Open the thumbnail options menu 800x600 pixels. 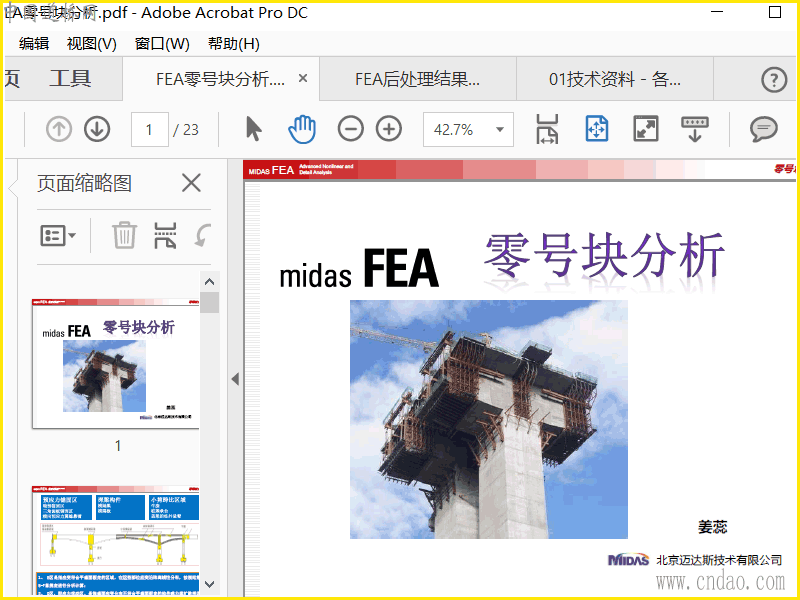58,236
